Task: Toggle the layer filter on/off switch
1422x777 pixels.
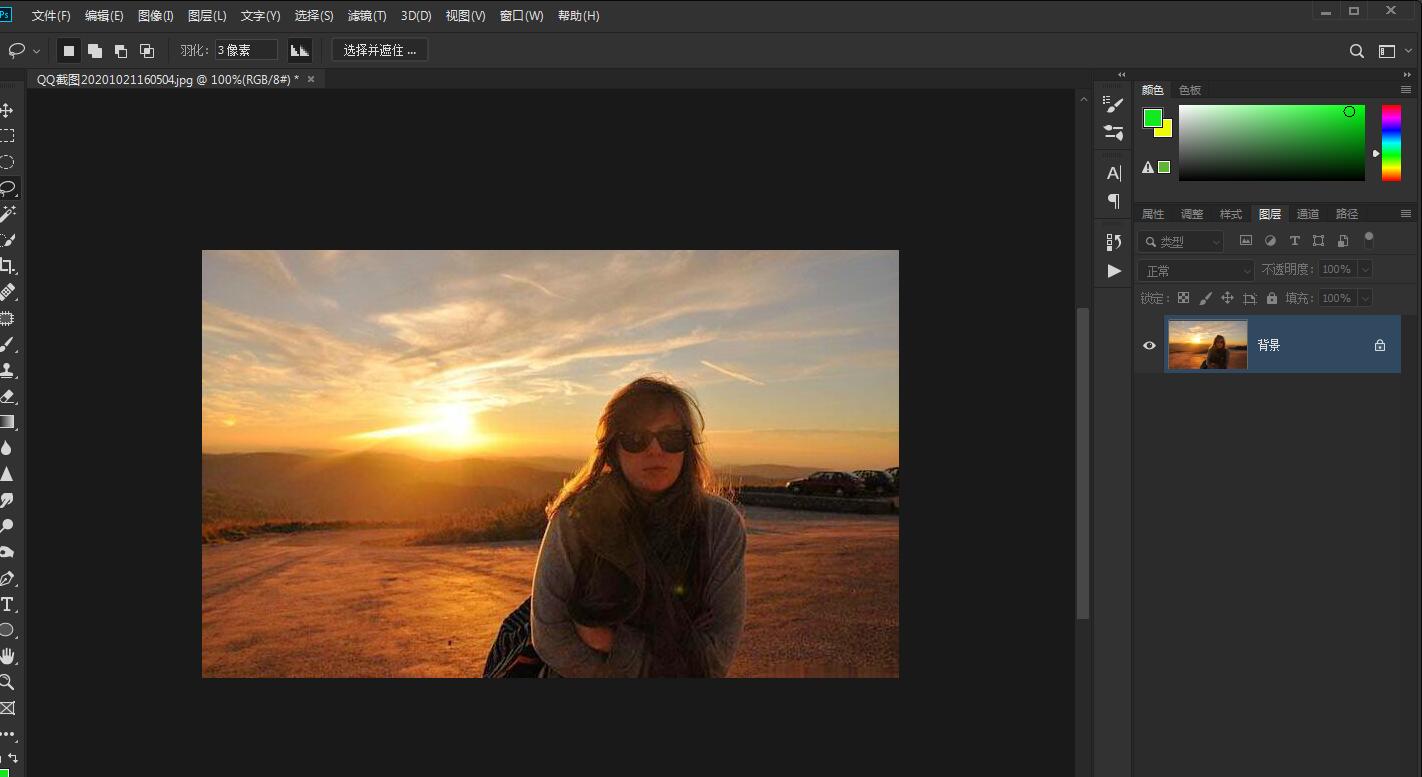Action: coord(1369,239)
